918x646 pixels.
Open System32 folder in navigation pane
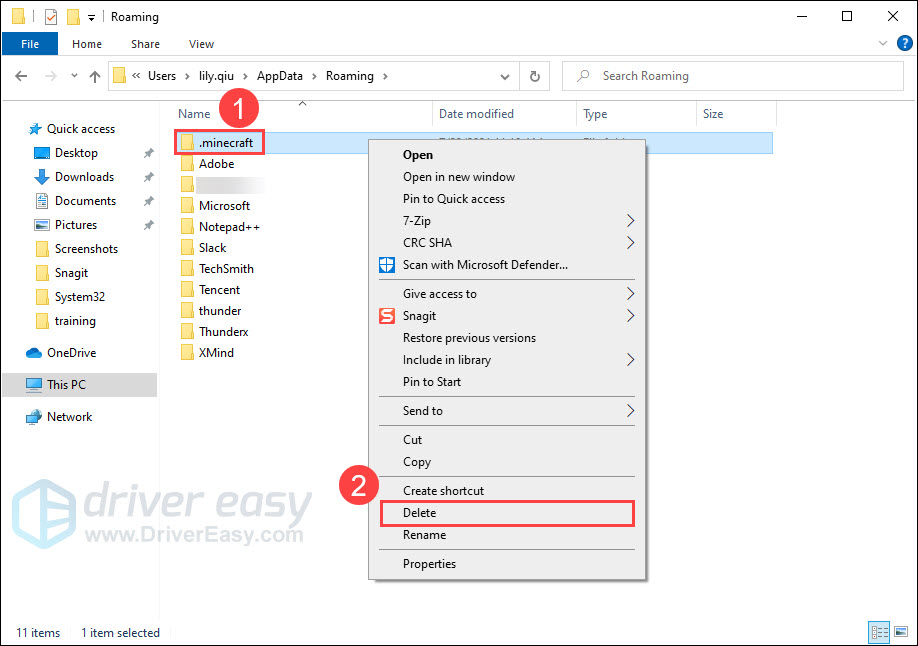(x=80, y=297)
